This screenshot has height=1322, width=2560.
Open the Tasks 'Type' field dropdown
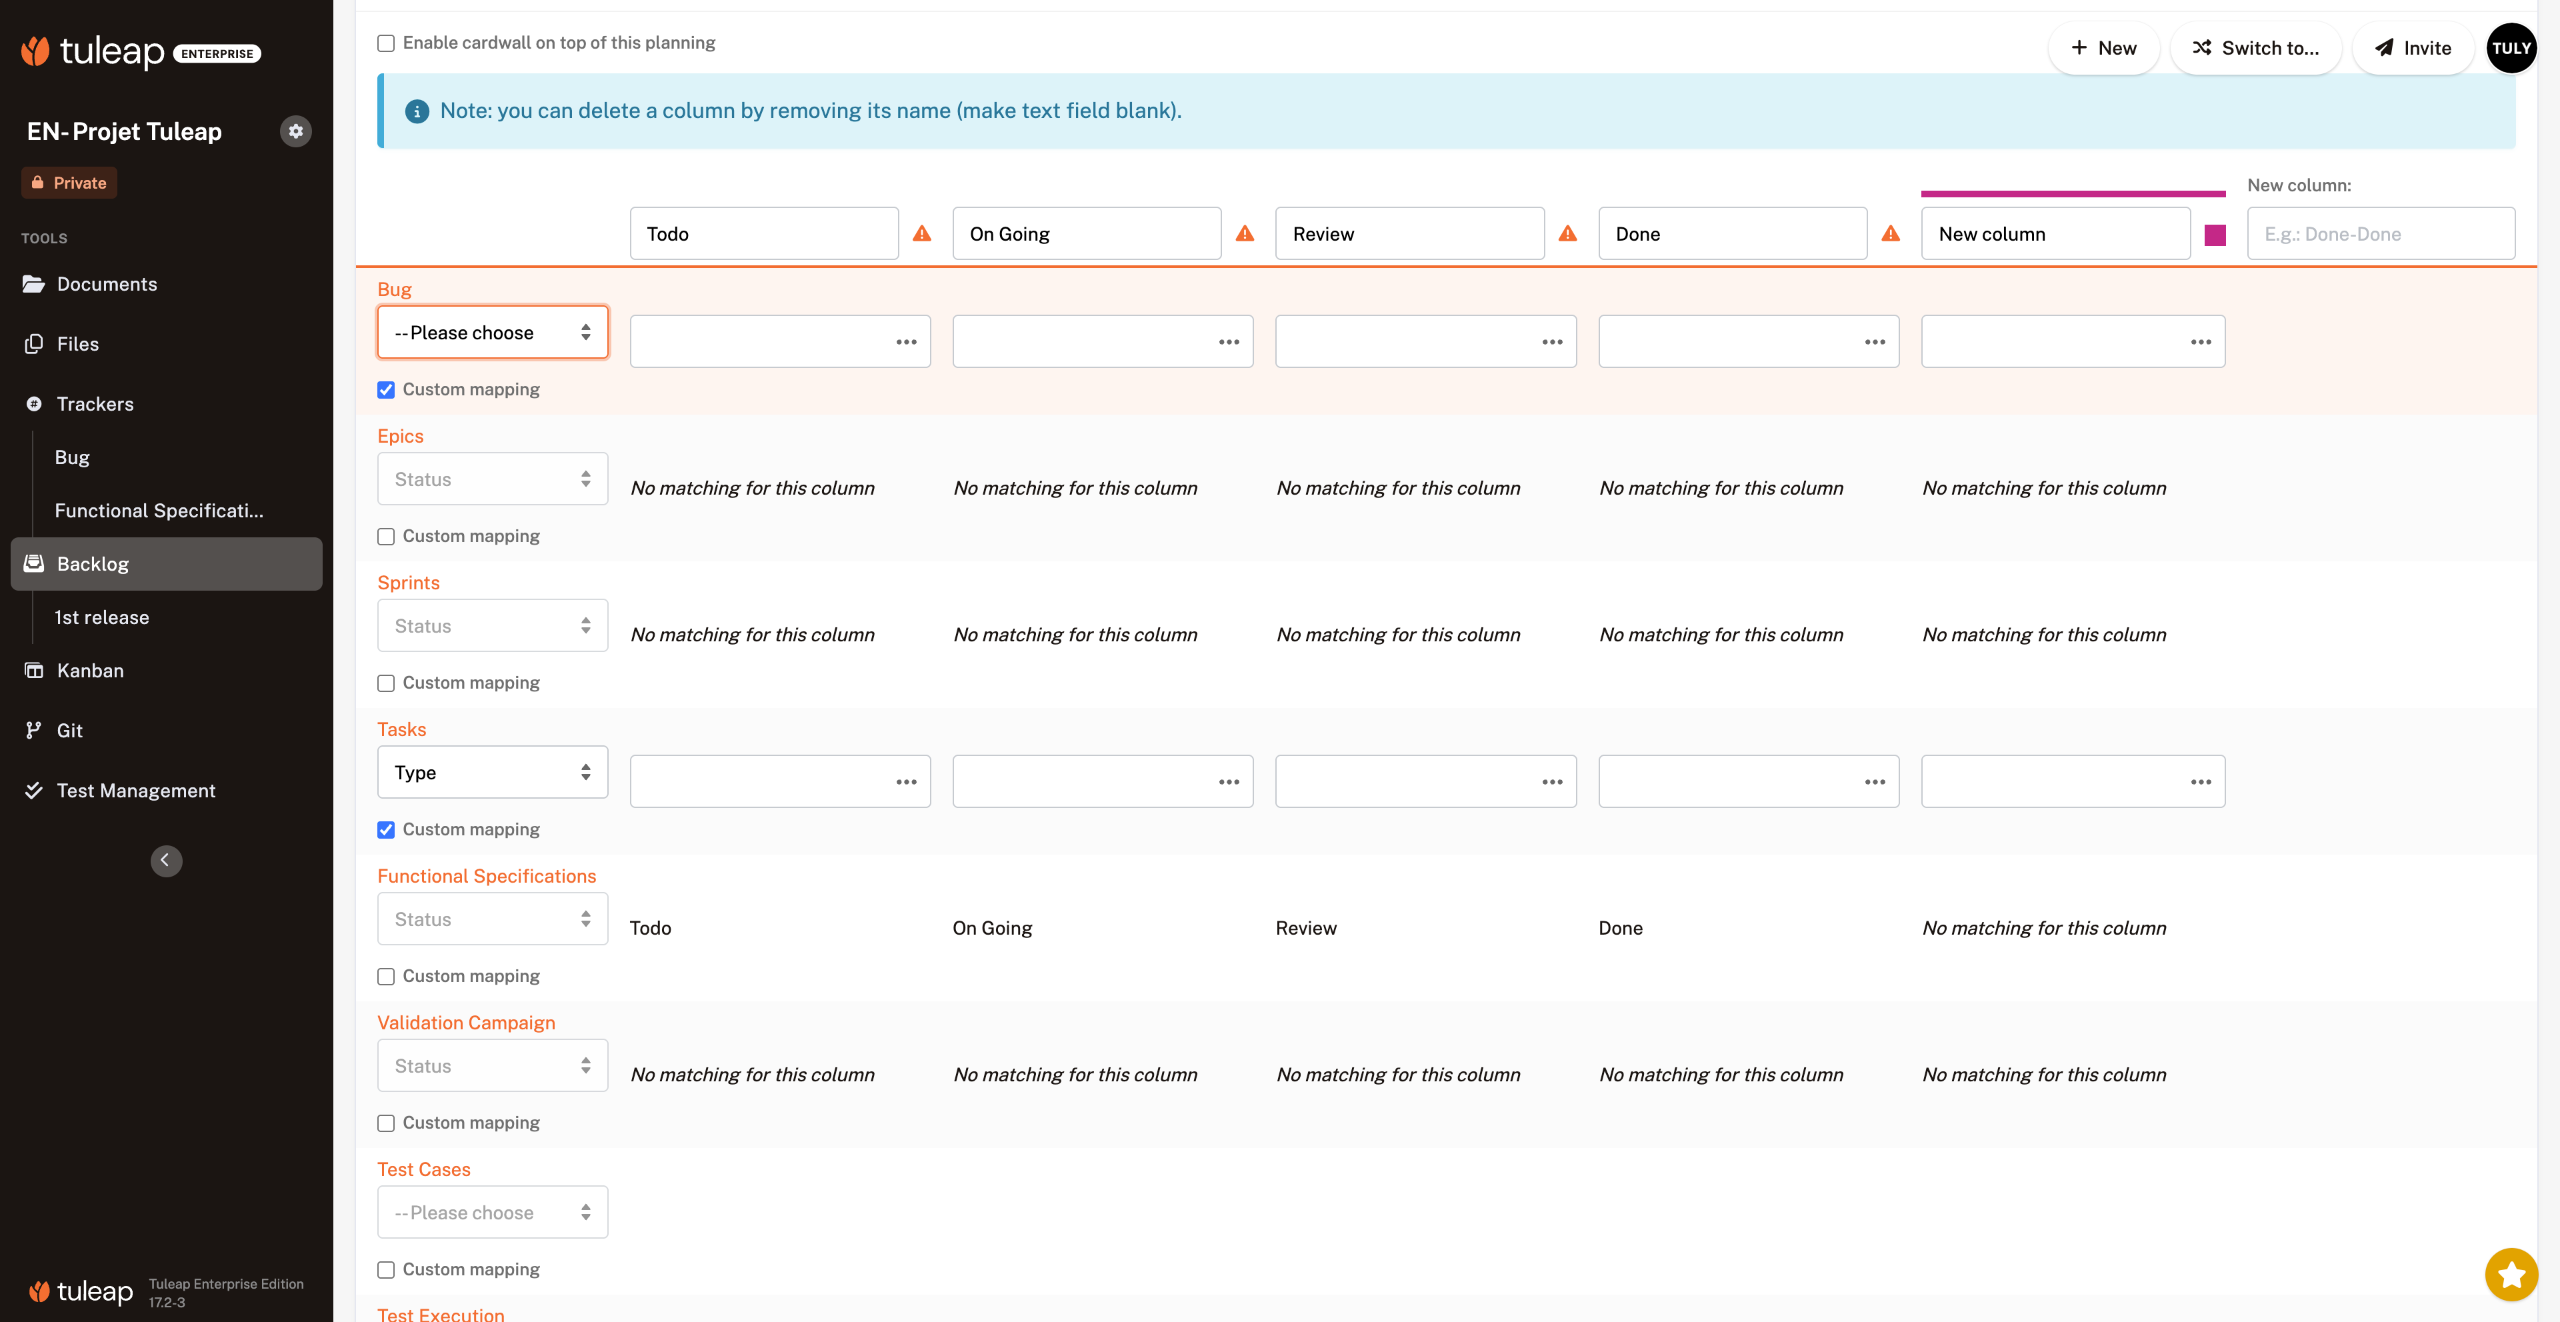(x=492, y=773)
